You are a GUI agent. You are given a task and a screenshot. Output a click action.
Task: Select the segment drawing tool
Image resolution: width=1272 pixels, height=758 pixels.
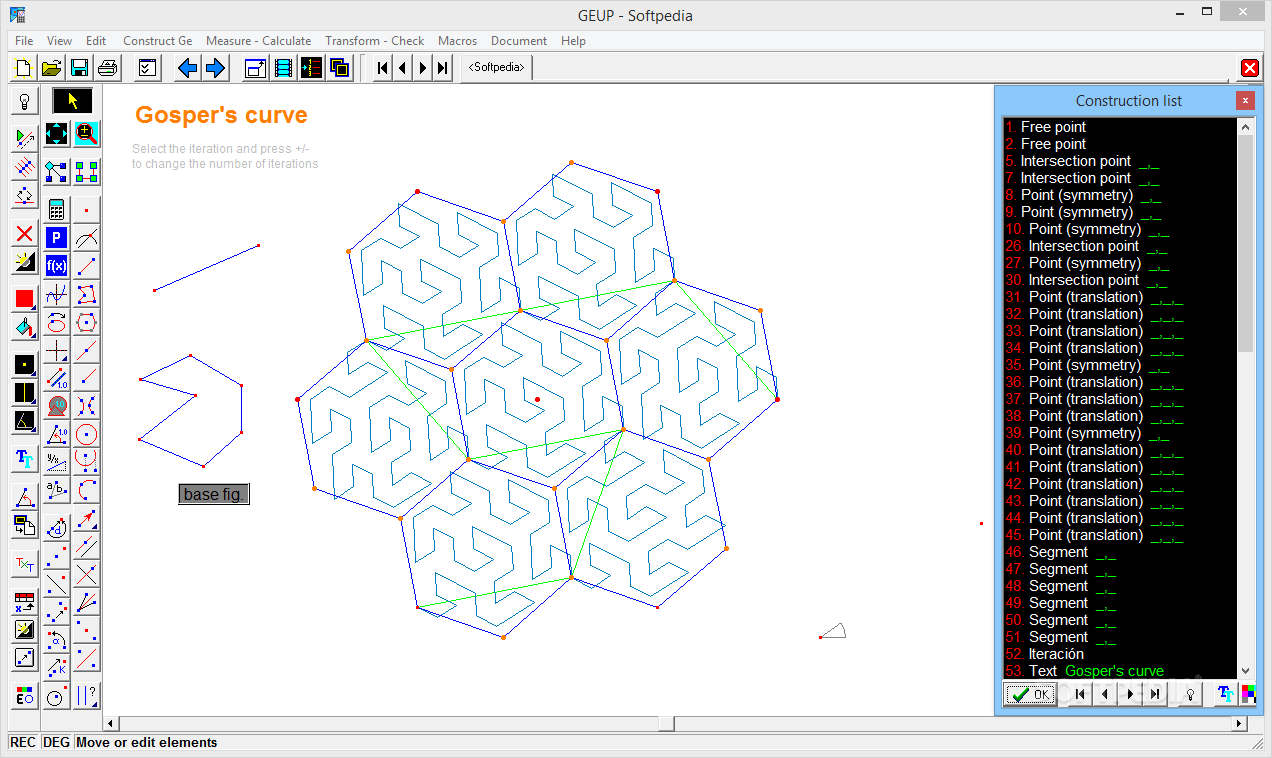[87, 266]
